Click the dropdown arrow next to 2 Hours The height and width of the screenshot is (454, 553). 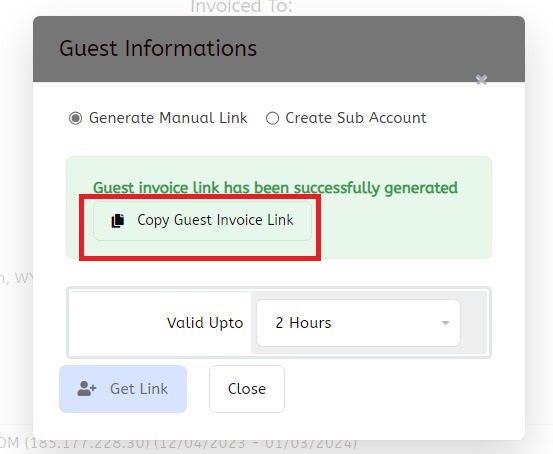[x=445, y=323]
